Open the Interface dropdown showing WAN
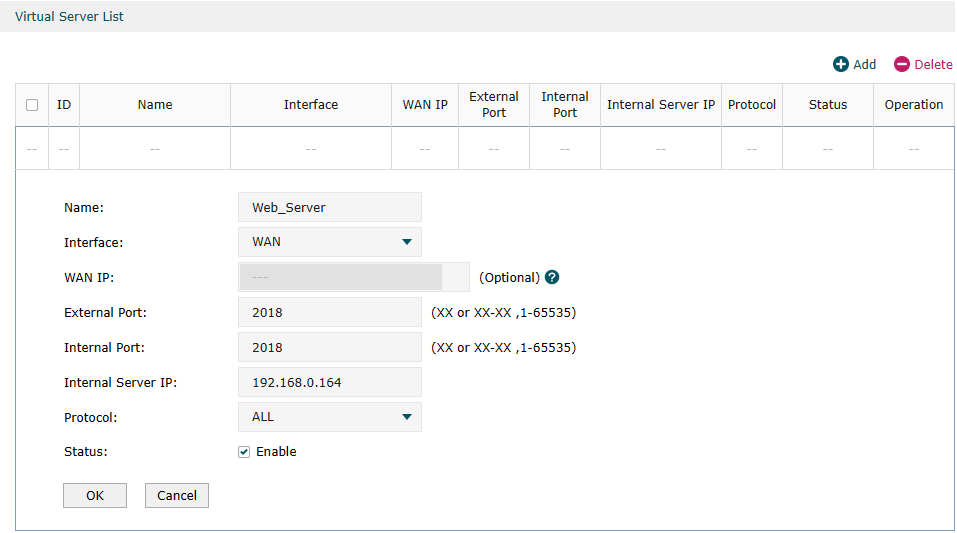 330,242
